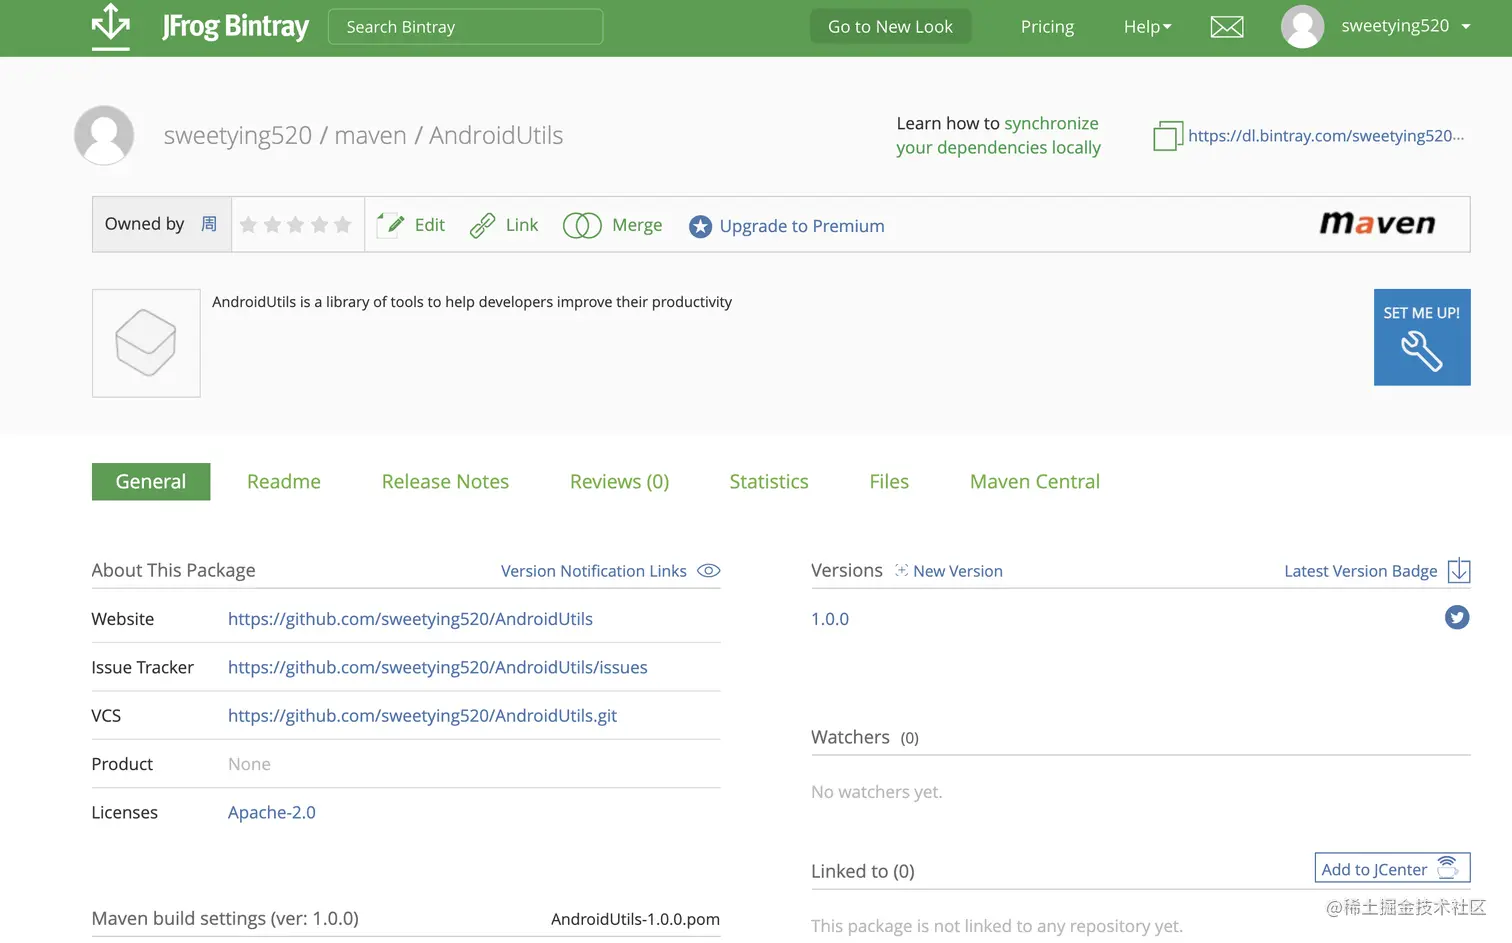Switch to the Release Notes tab
The image size is (1512, 943).
pyautogui.click(x=445, y=482)
